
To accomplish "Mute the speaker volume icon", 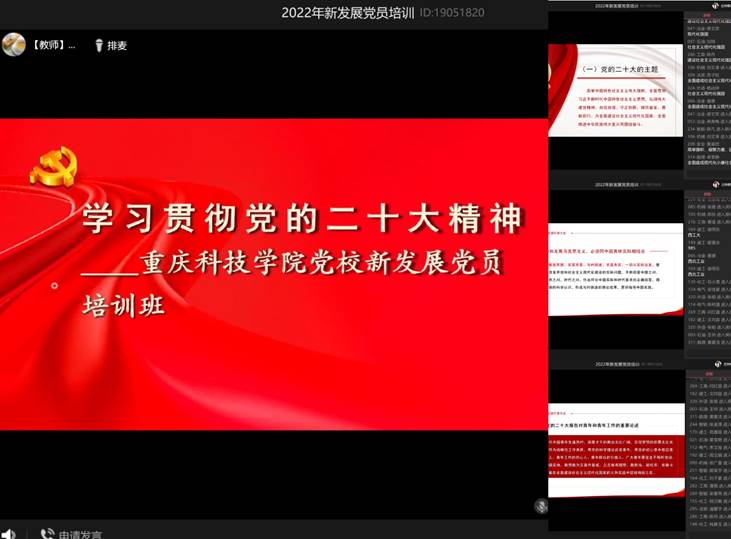I will (x=8, y=534).
